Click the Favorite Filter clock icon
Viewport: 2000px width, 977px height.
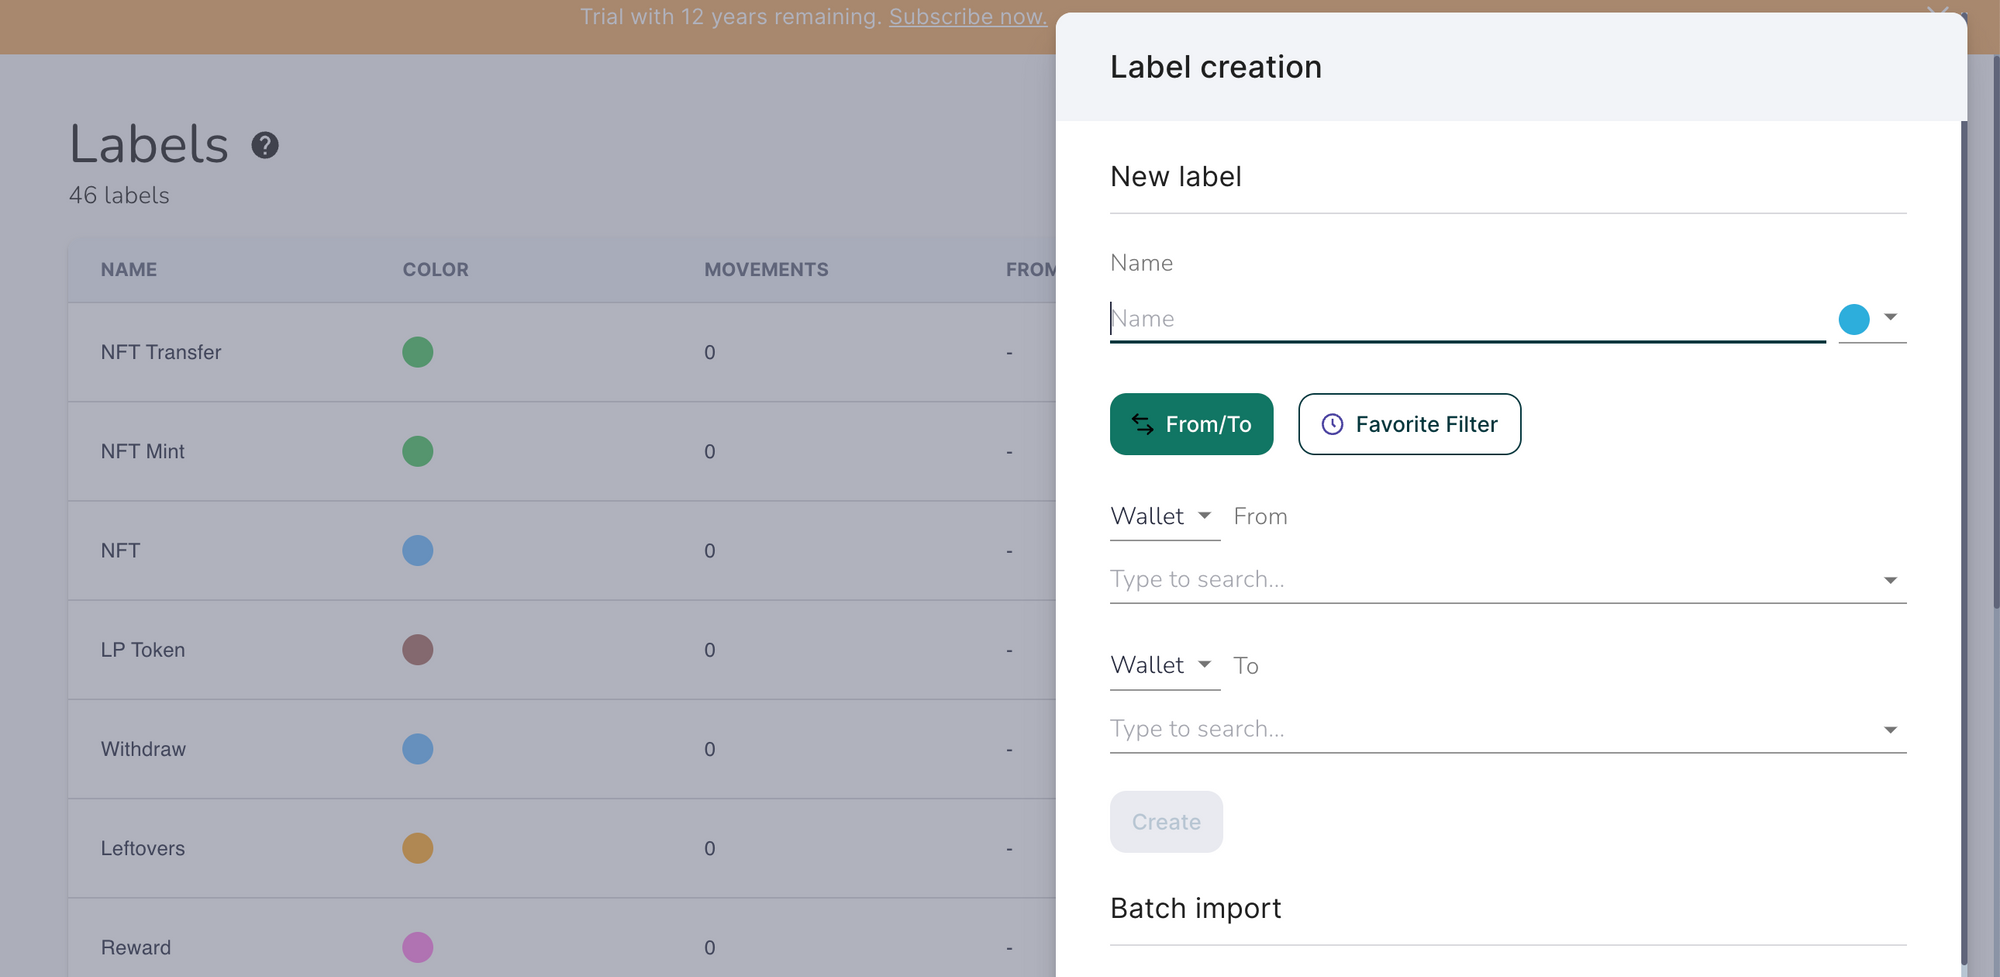tap(1332, 424)
